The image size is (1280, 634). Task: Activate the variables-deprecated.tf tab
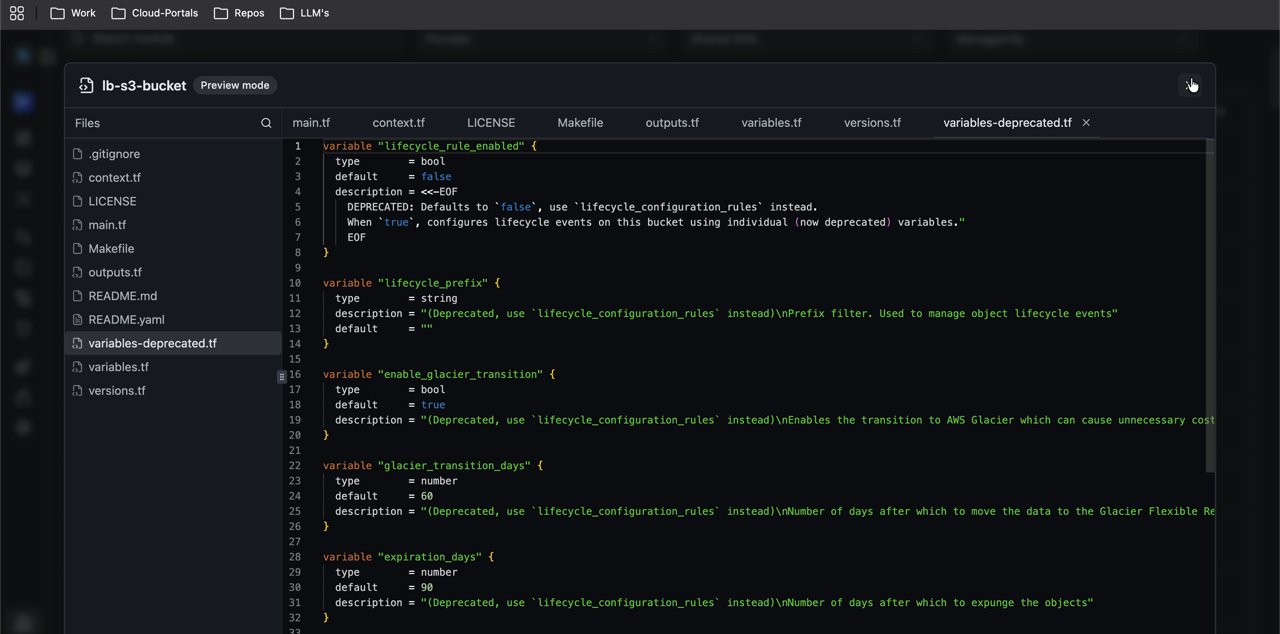pos(1007,123)
